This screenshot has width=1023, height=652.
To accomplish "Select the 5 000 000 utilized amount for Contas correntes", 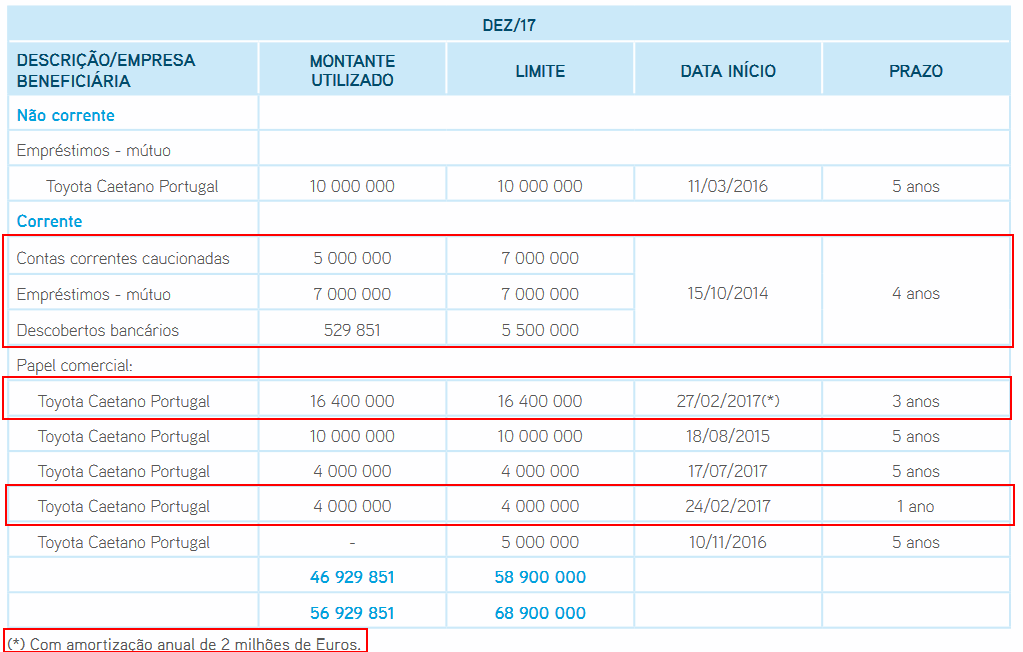I will point(352,258).
